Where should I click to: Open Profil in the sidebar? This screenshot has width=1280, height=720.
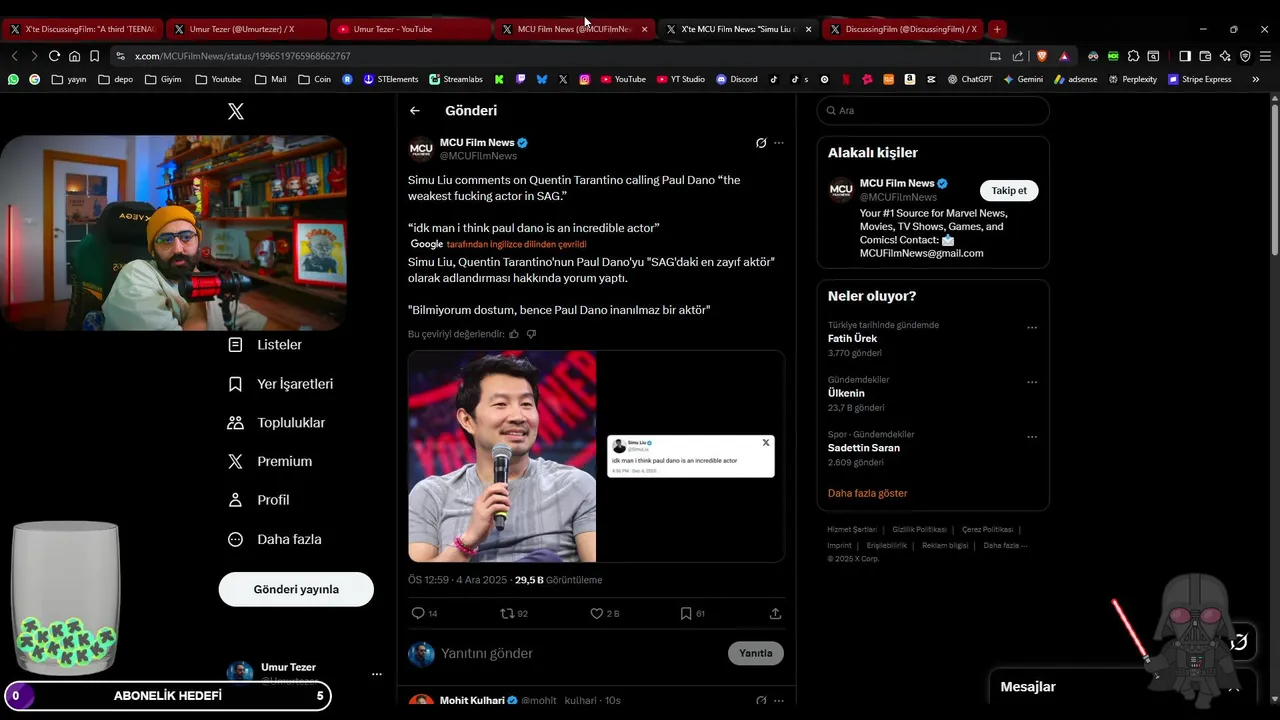[x=258, y=500]
